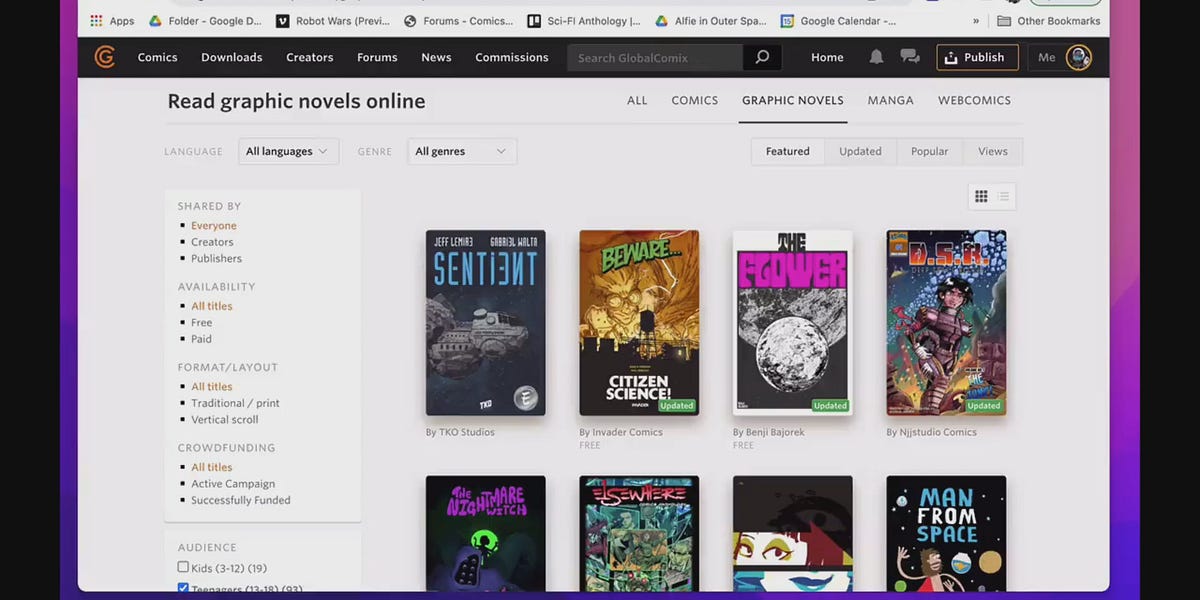Click the search magnifying glass
The image size is (1200, 600).
click(762, 57)
